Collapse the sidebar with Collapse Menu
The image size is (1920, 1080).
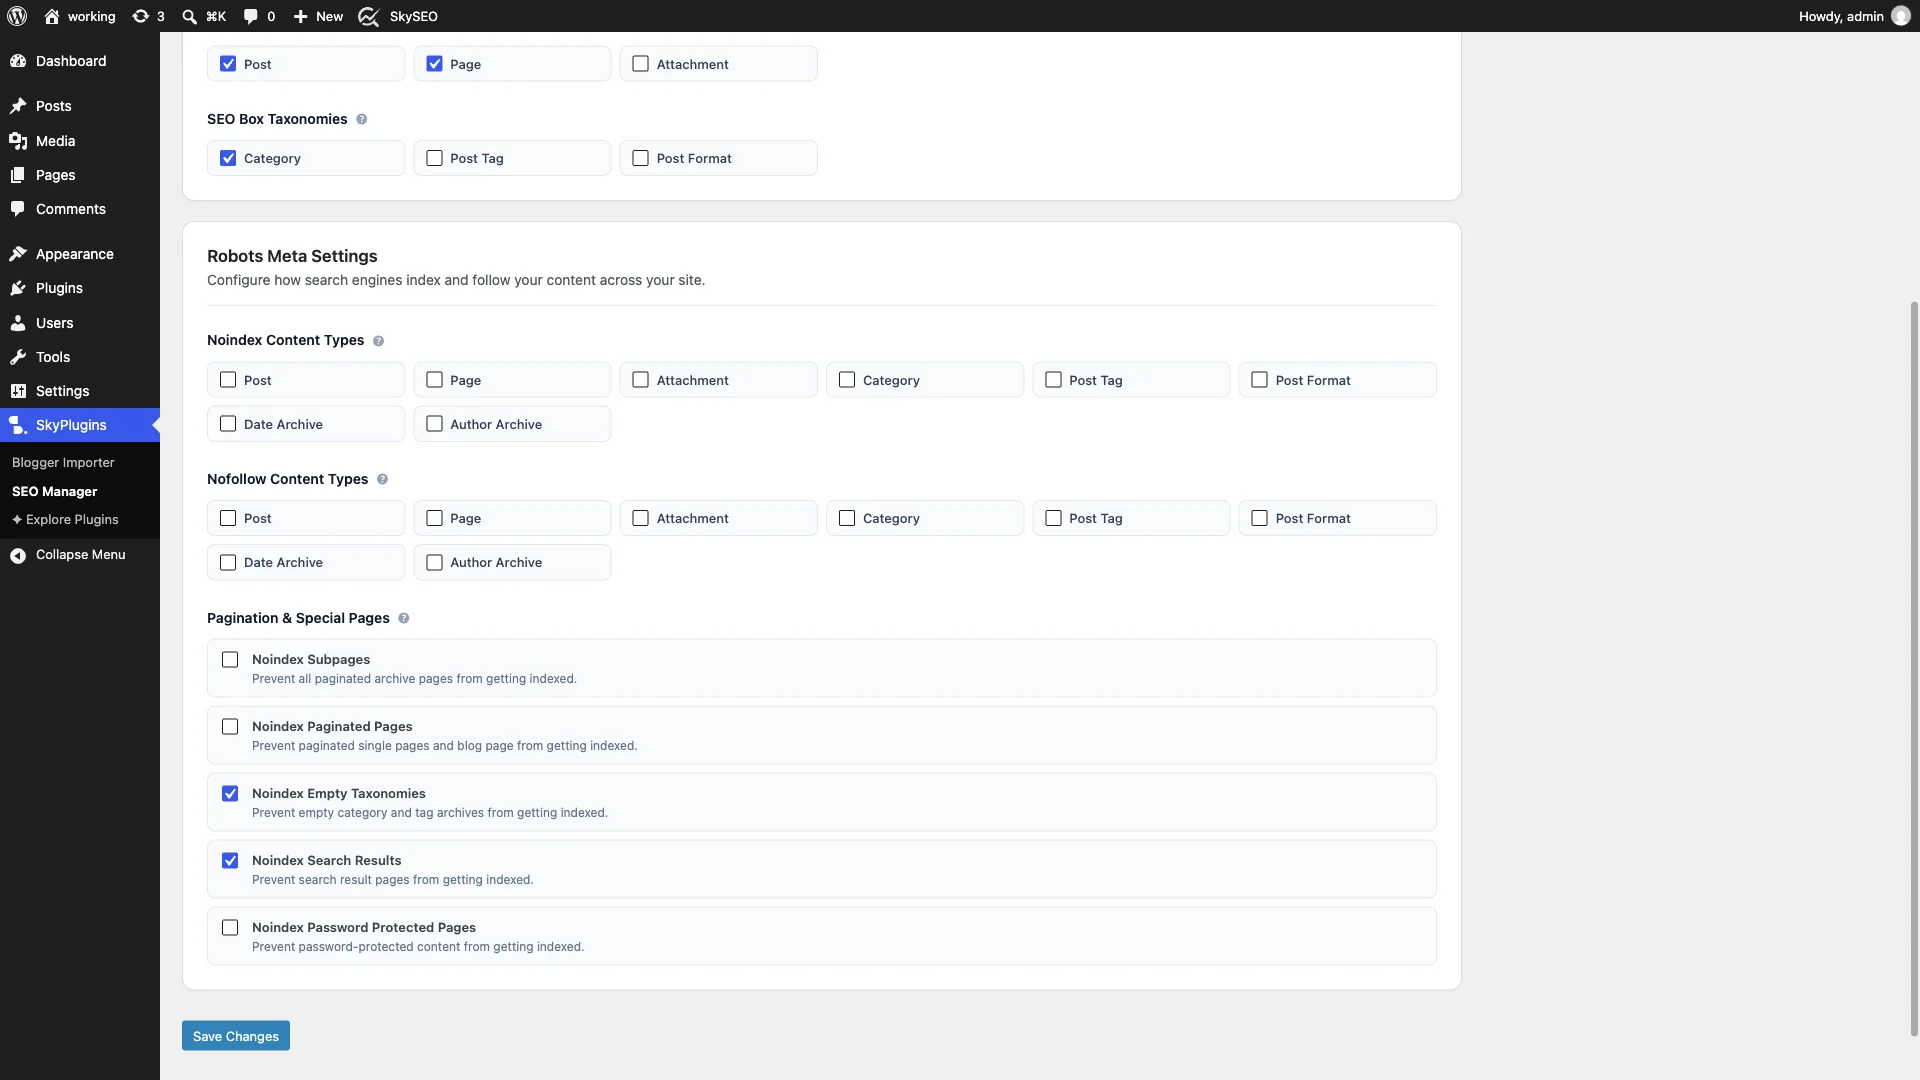80,555
